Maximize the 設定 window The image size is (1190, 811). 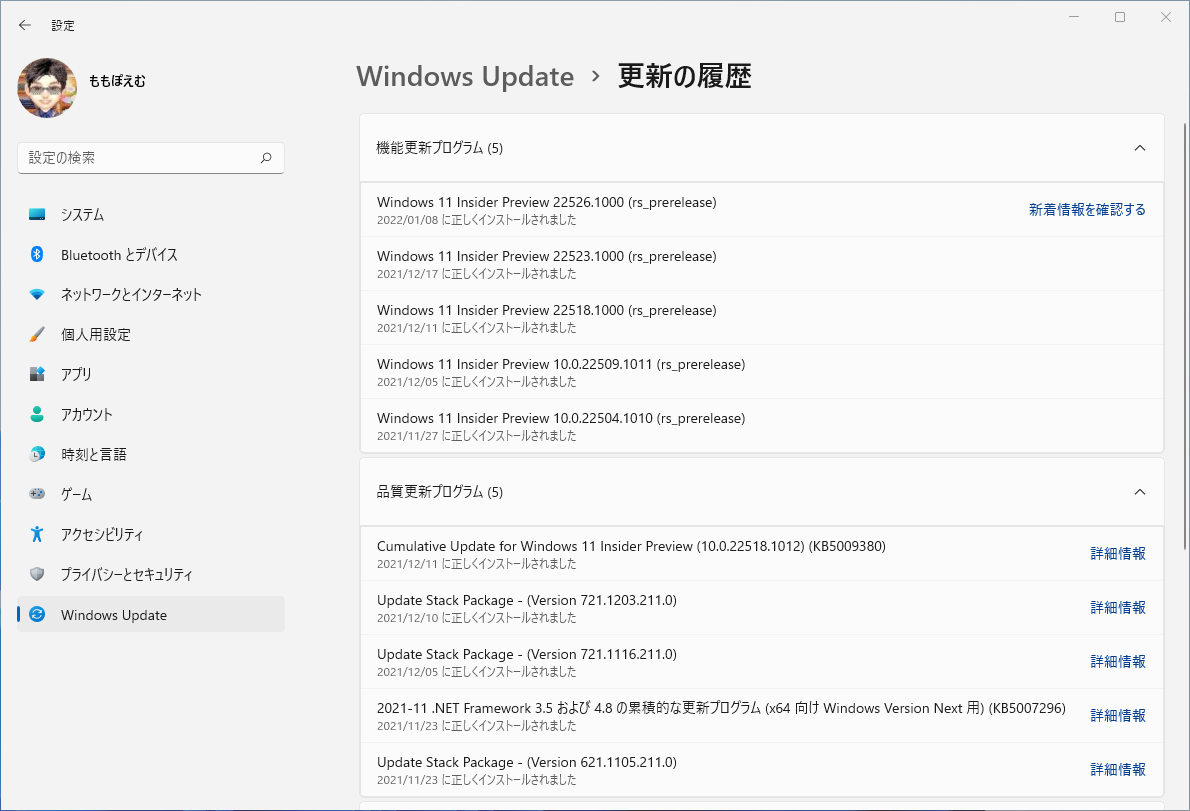pyautogui.click(x=1120, y=17)
